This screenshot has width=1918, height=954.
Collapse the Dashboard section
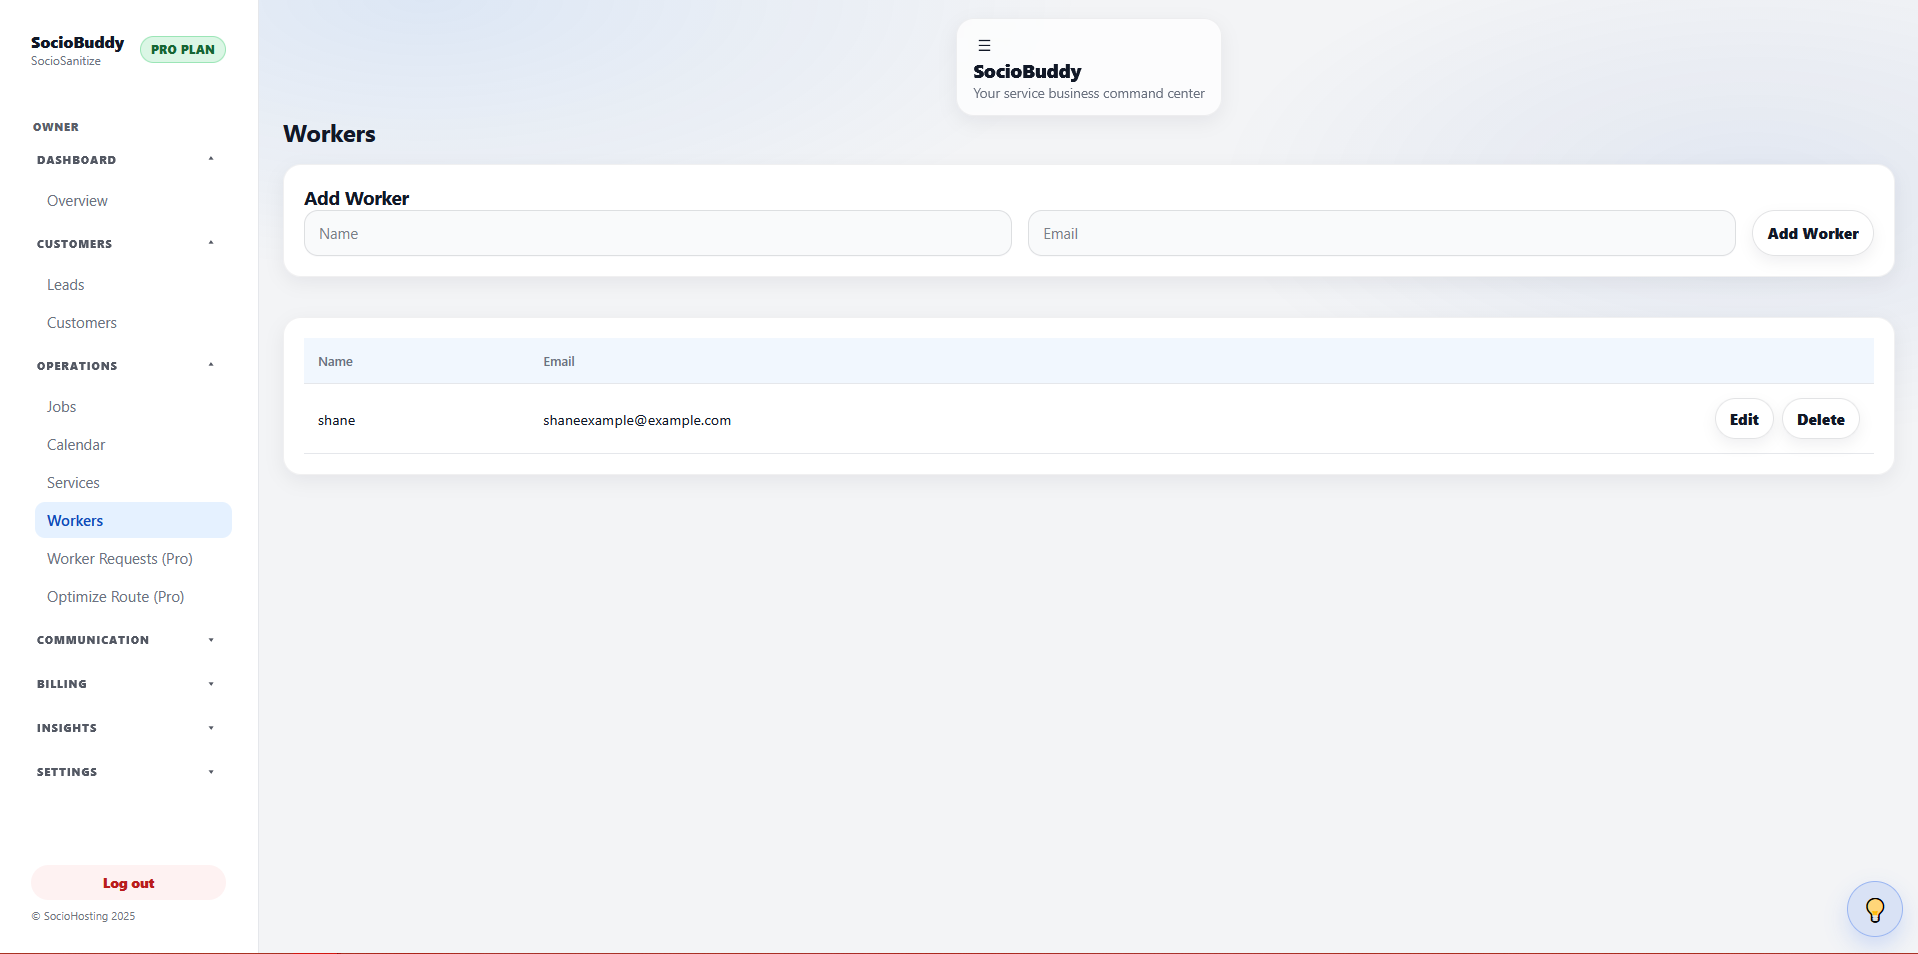(x=126, y=160)
